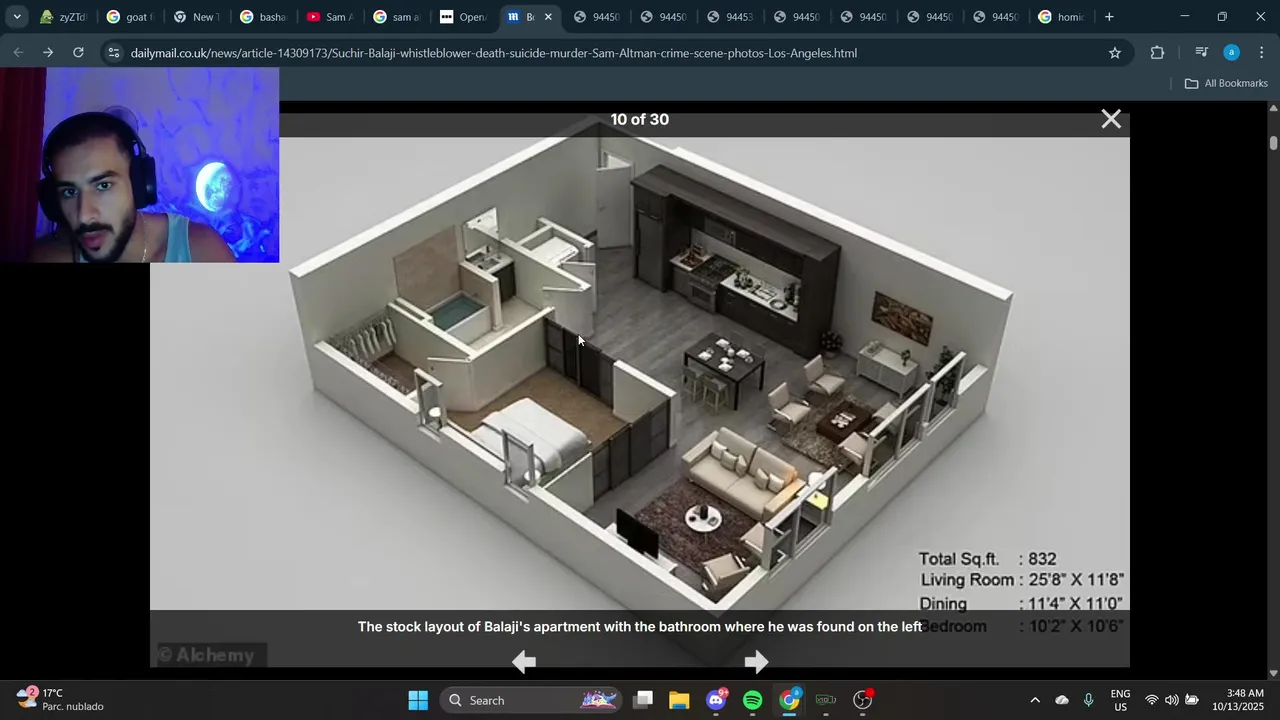Open a new browser tab

pos(1109,17)
